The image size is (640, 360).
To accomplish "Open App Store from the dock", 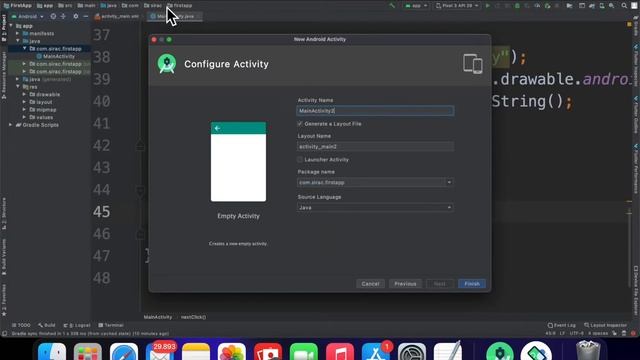I will 376,351.
